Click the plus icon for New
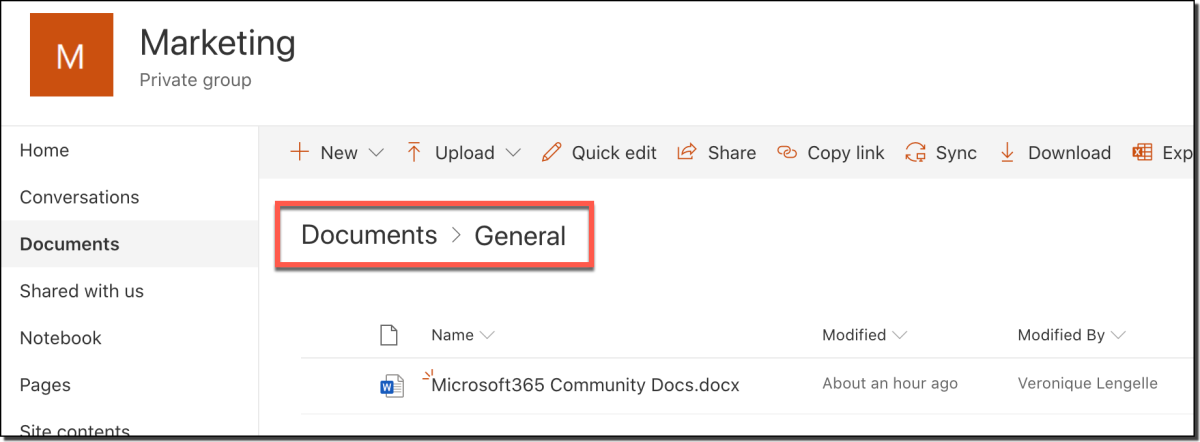The height and width of the screenshot is (442, 1200). point(299,152)
